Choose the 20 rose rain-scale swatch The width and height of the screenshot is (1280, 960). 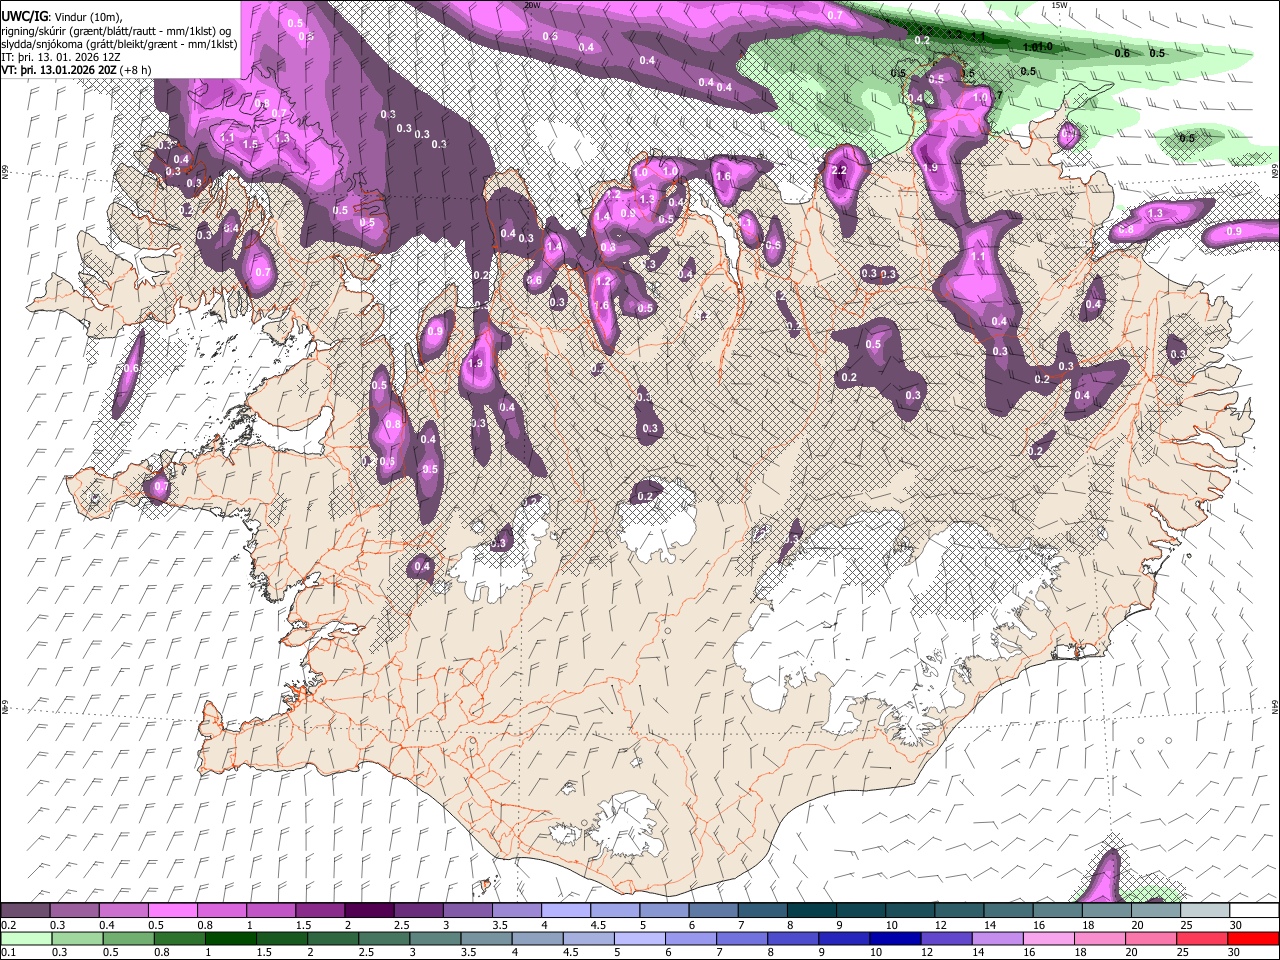tap(1150, 938)
